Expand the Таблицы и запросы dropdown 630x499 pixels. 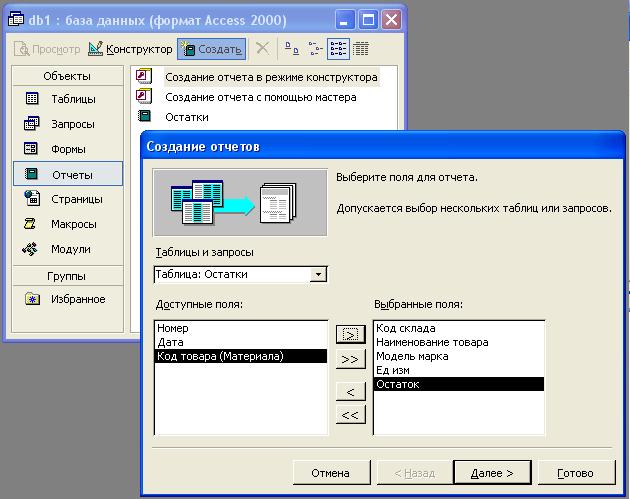318,274
